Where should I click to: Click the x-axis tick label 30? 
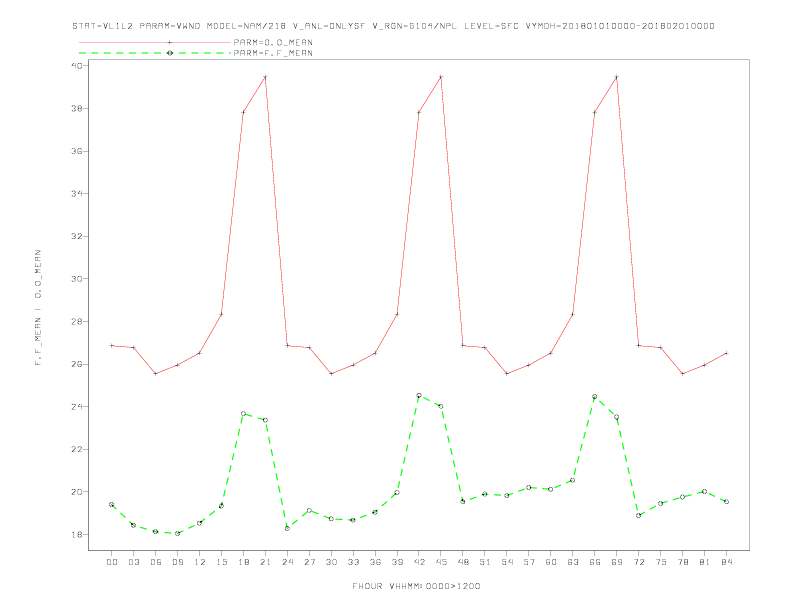point(331,562)
